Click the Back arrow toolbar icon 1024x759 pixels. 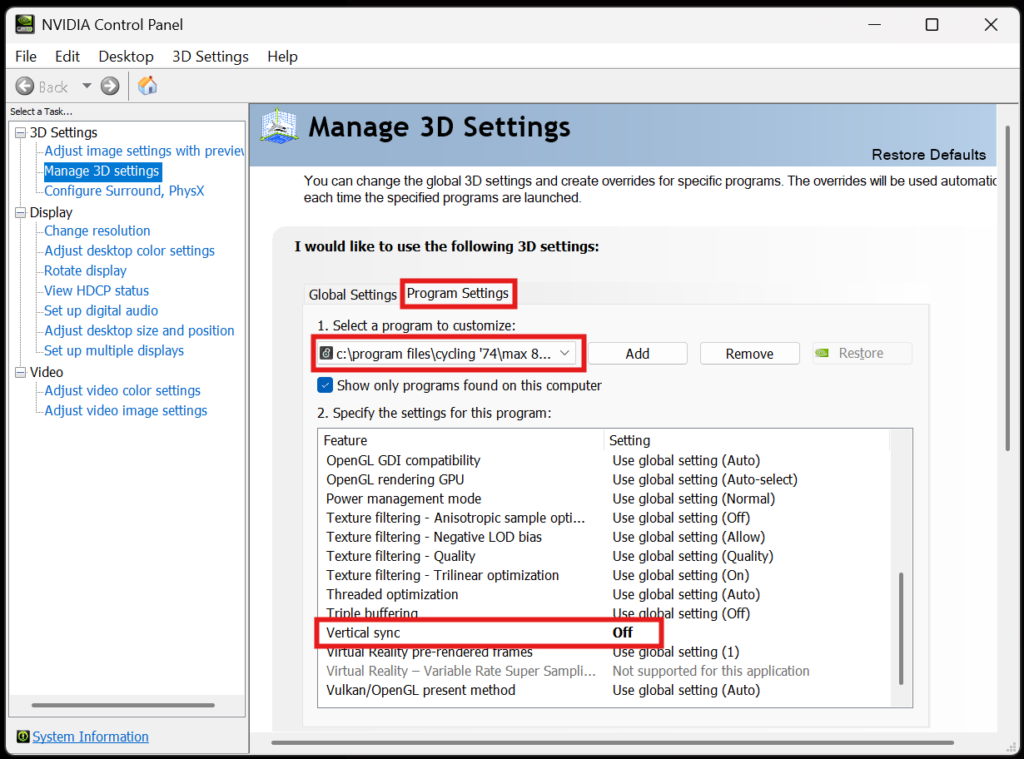point(26,86)
